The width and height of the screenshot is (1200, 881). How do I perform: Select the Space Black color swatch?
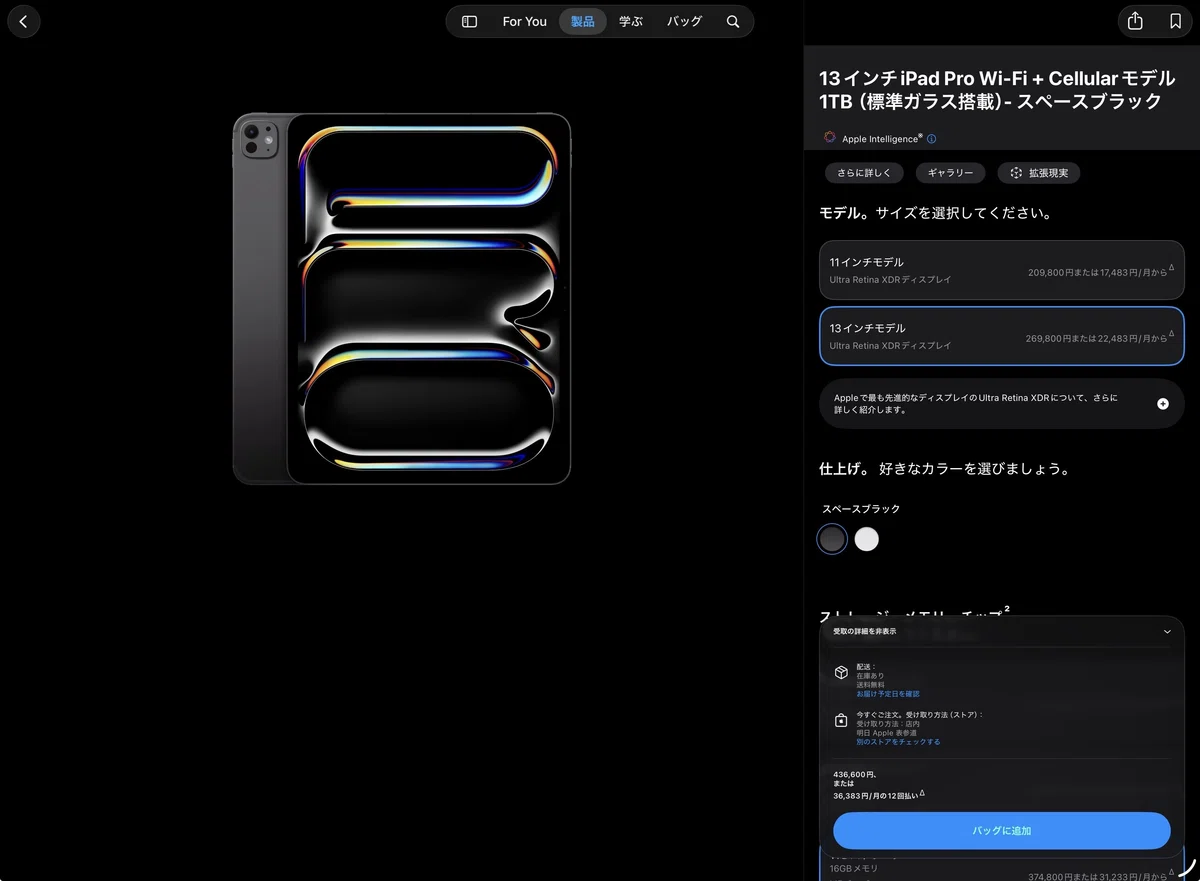(x=832, y=540)
